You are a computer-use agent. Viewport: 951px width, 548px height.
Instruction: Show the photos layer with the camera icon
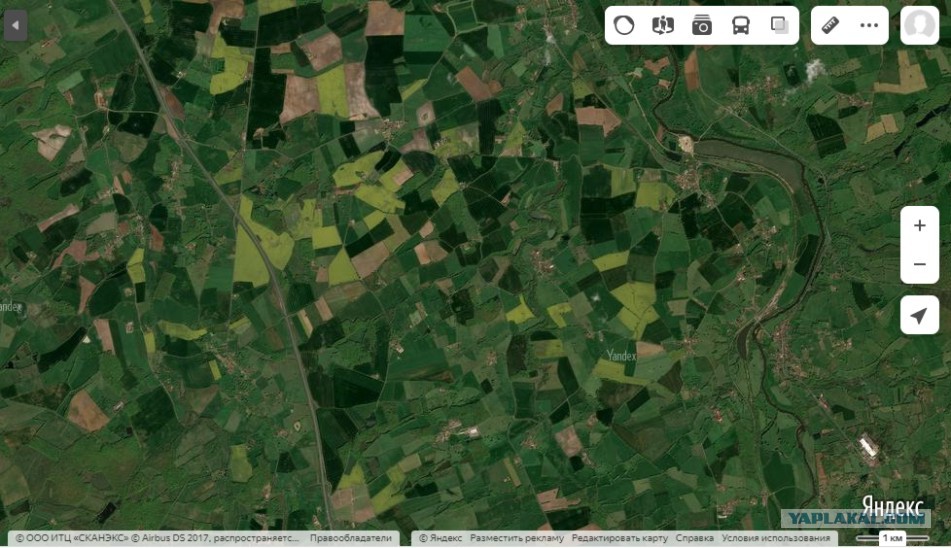point(702,25)
